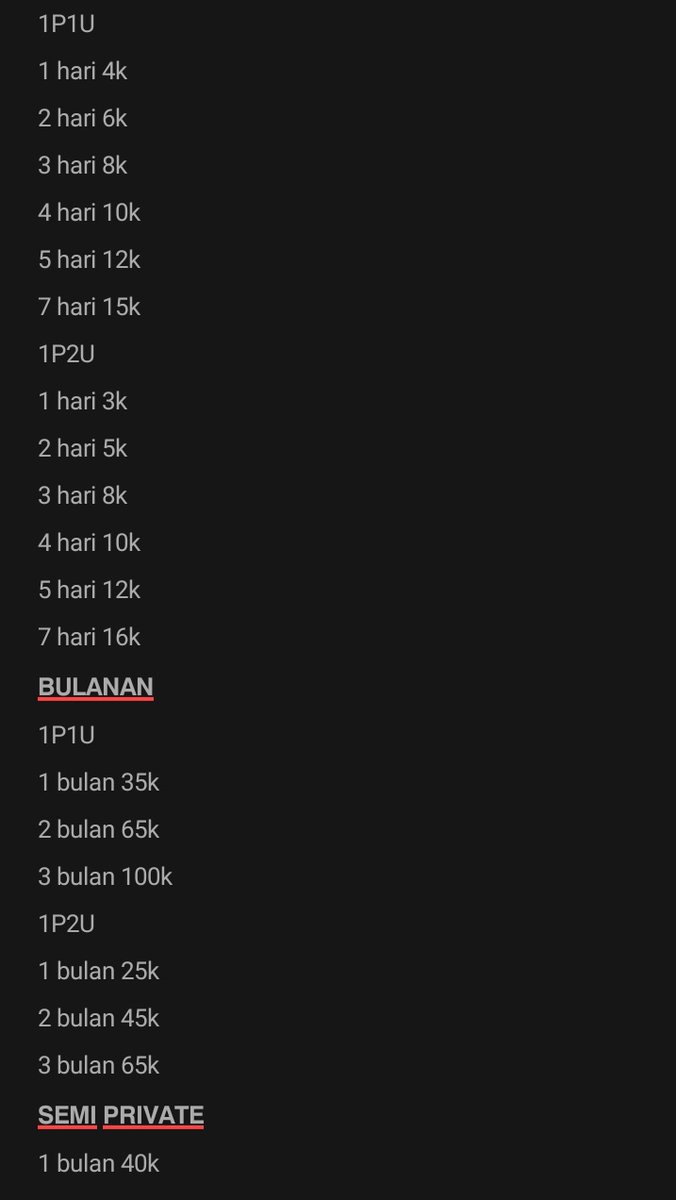The height and width of the screenshot is (1200, 676).
Task: Select the 1P2U label above '1 hari 3k'
Action: click(66, 354)
